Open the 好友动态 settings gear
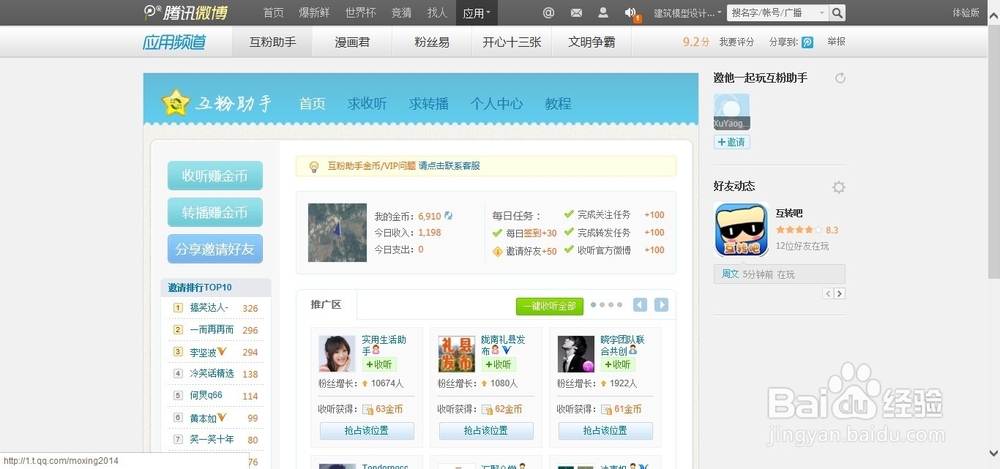1000x469 pixels. coord(839,187)
